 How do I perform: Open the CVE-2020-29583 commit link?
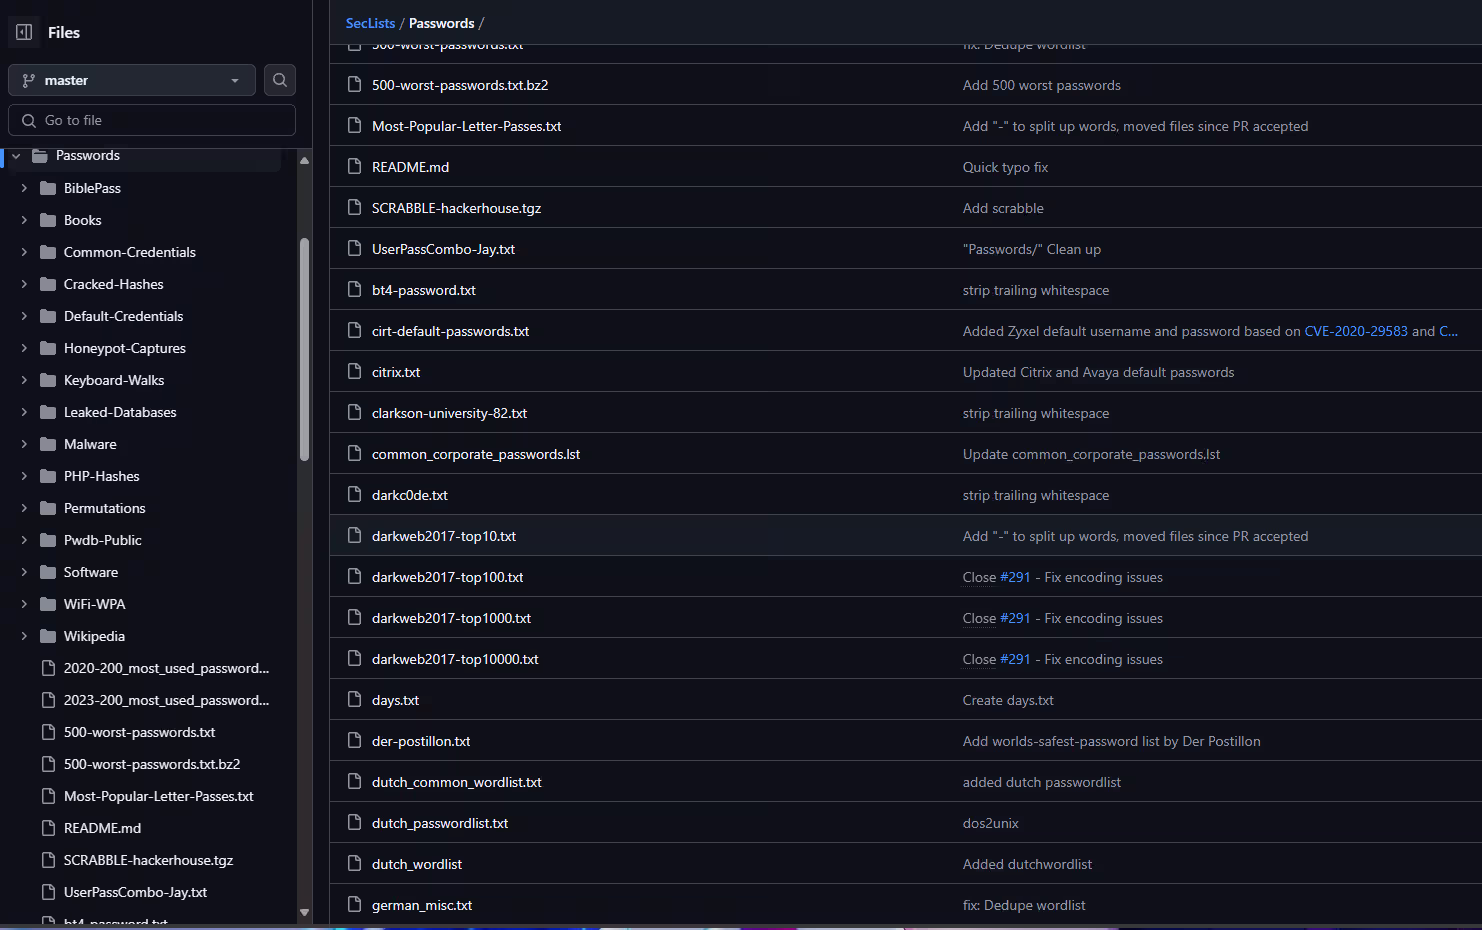coord(1355,331)
